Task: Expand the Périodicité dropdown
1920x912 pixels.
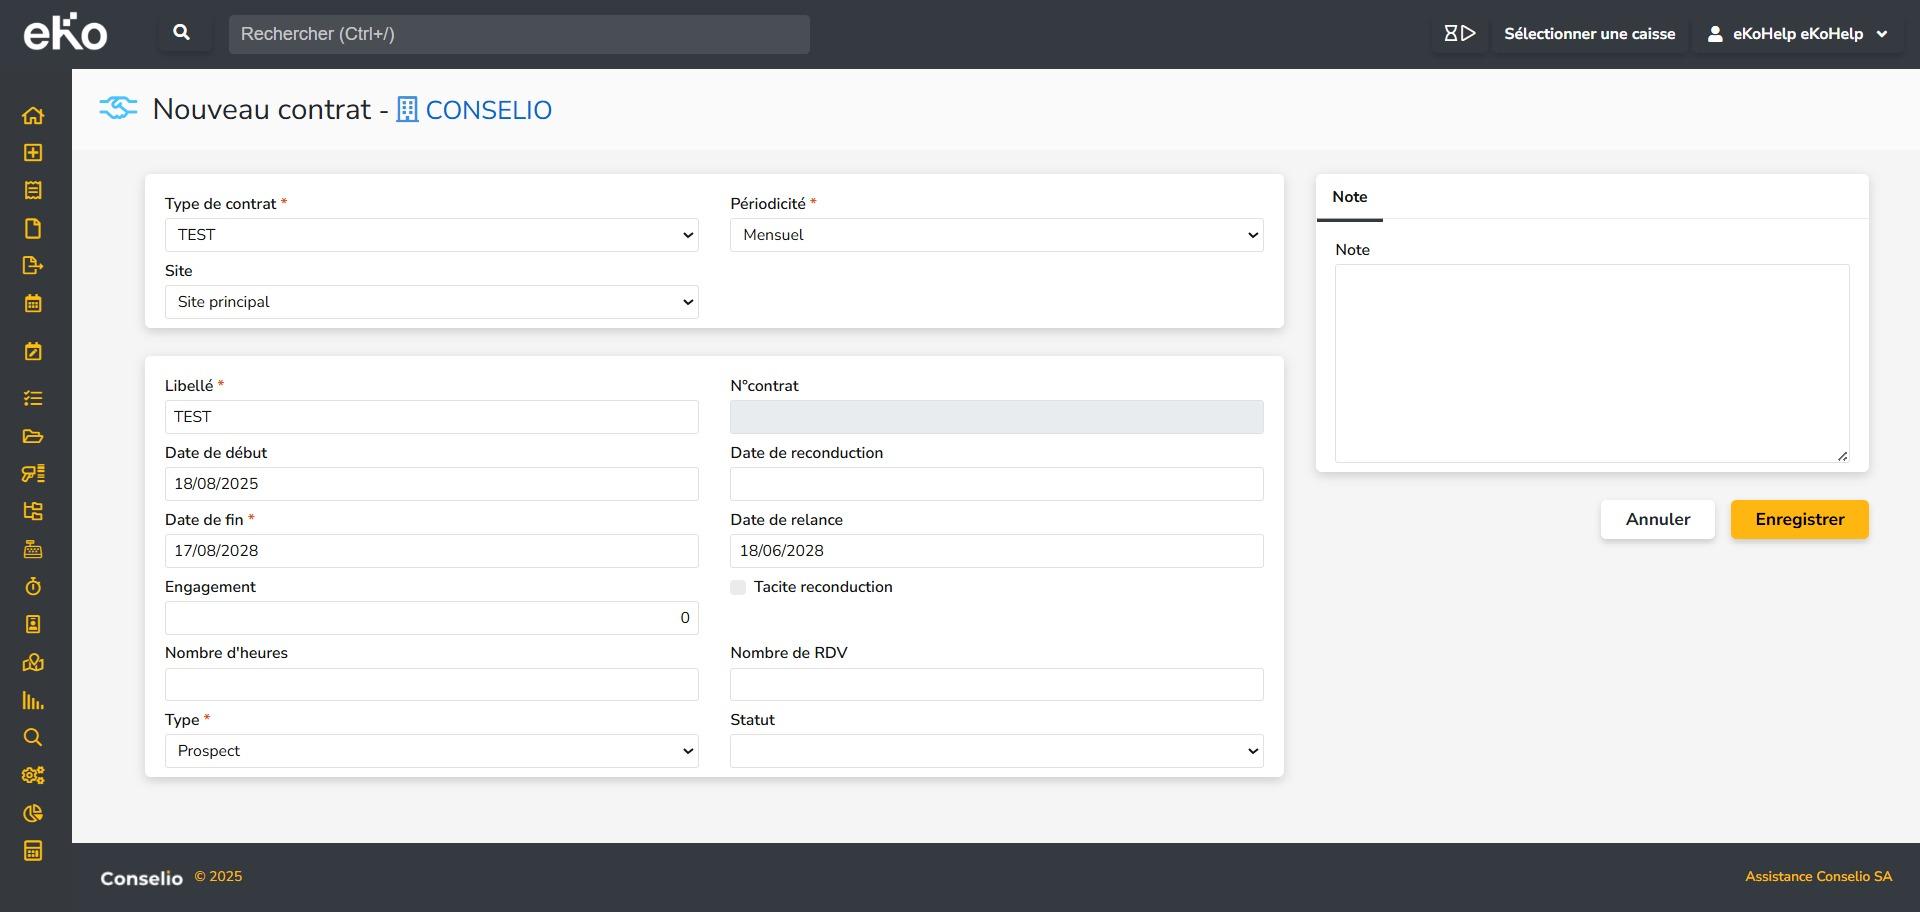Action: coord(996,235)
